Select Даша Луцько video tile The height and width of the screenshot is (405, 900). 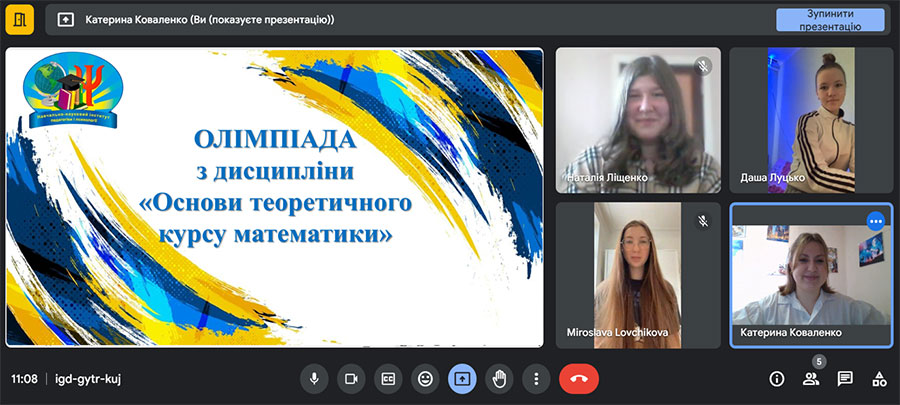811,120
